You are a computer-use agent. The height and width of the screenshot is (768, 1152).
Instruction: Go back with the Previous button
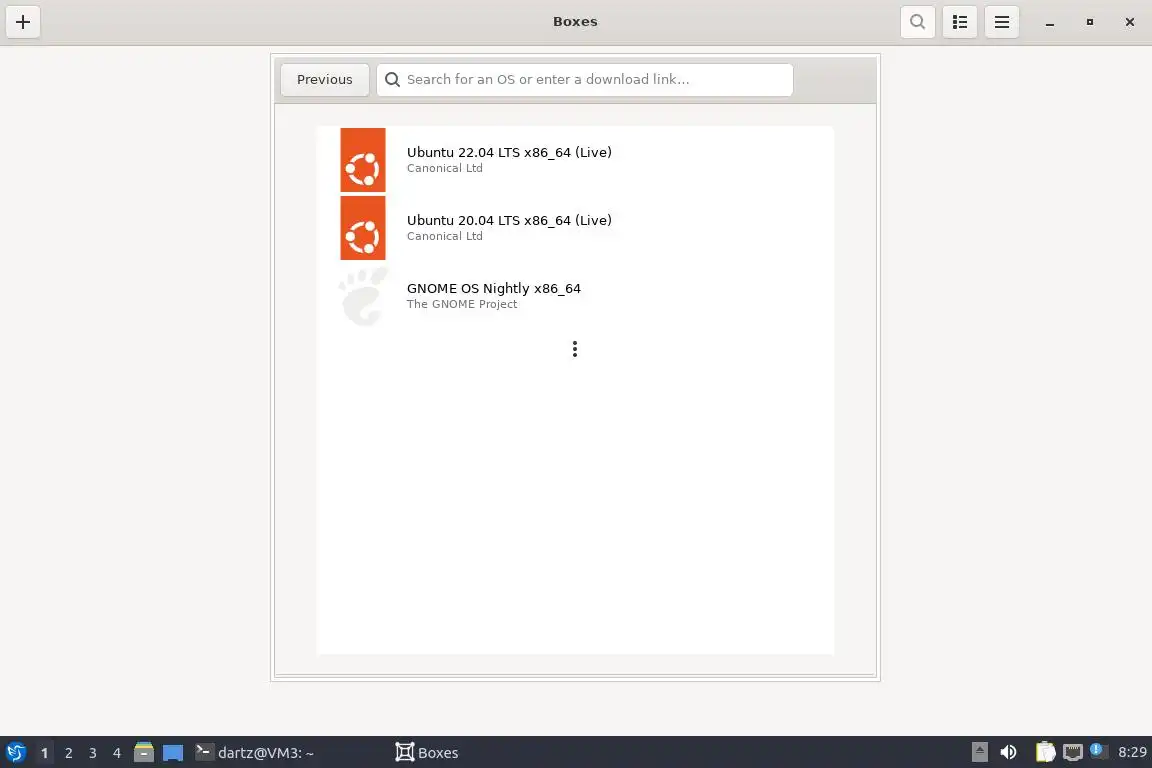[x=325, y=79]
